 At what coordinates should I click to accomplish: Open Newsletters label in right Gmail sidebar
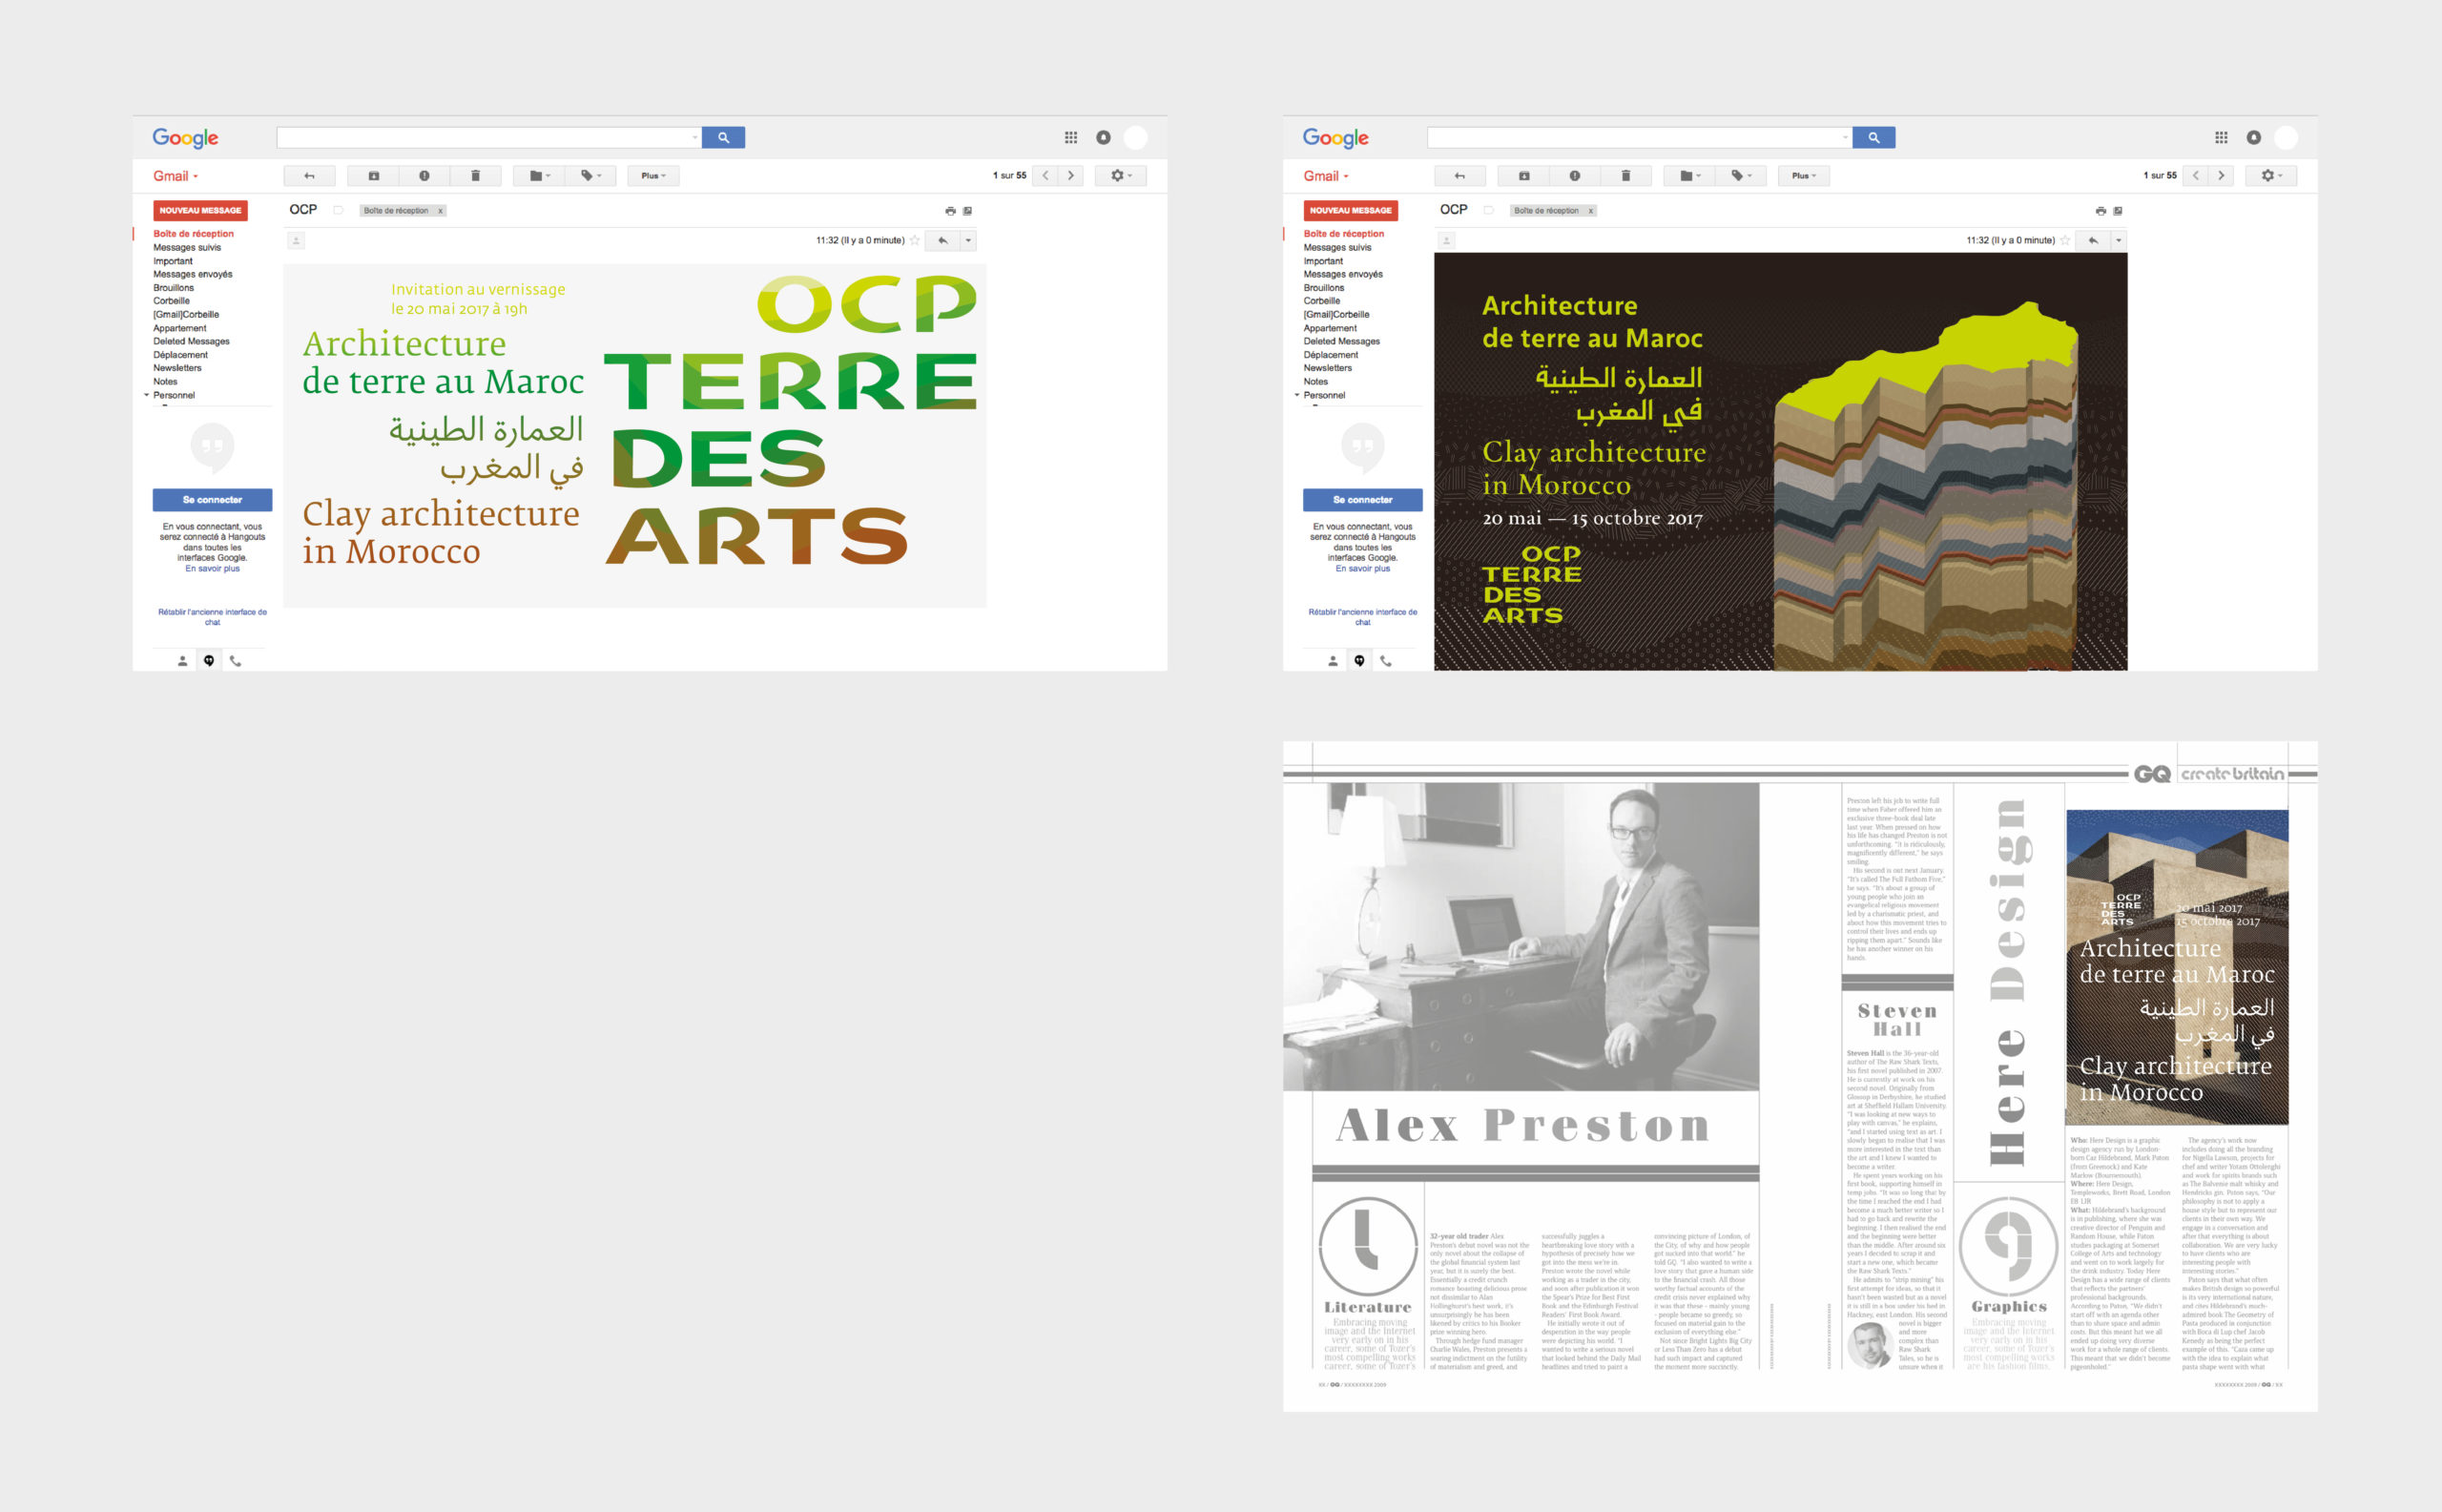click(1327, 368)
